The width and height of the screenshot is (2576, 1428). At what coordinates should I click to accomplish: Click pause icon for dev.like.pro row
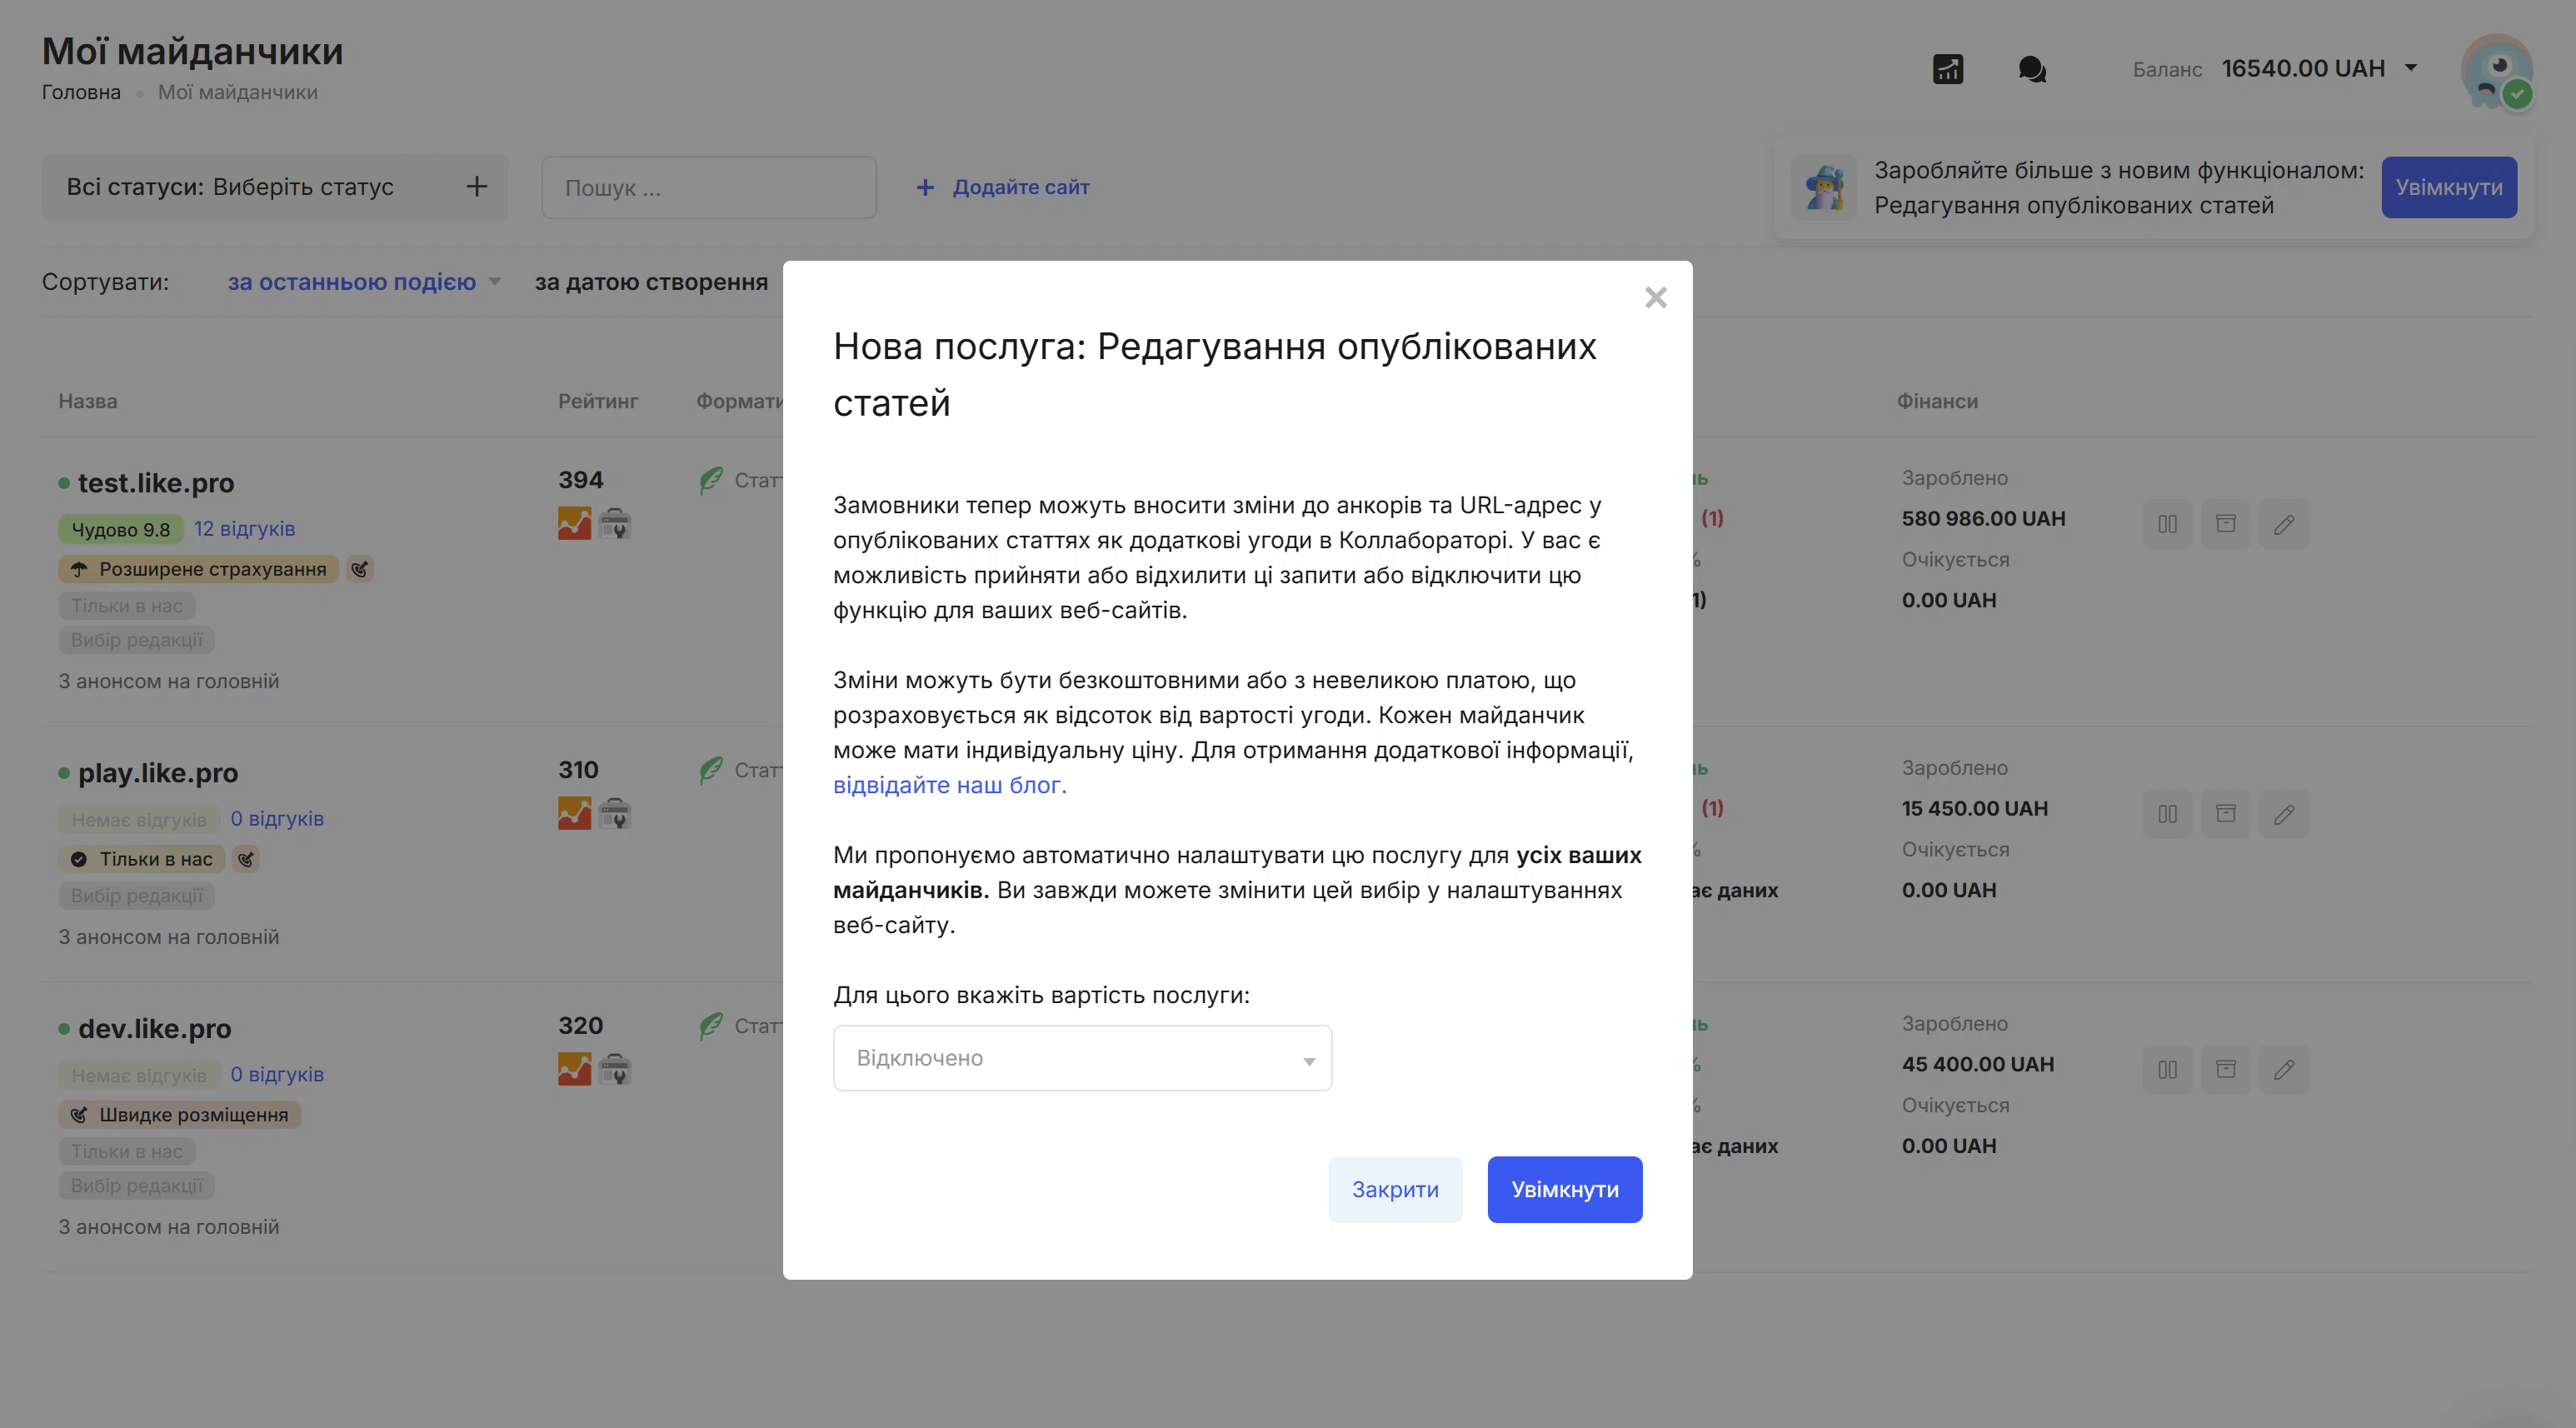[2167, 1069]
